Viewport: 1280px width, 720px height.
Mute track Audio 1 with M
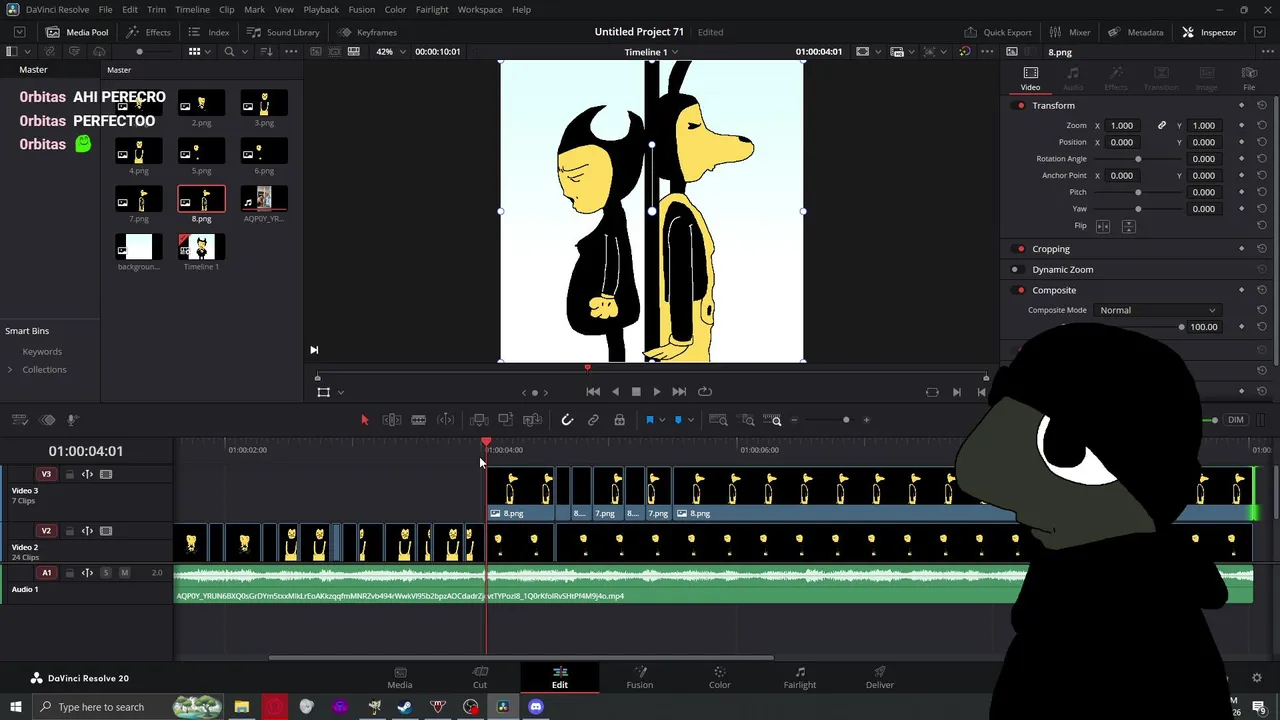(124, 573)
